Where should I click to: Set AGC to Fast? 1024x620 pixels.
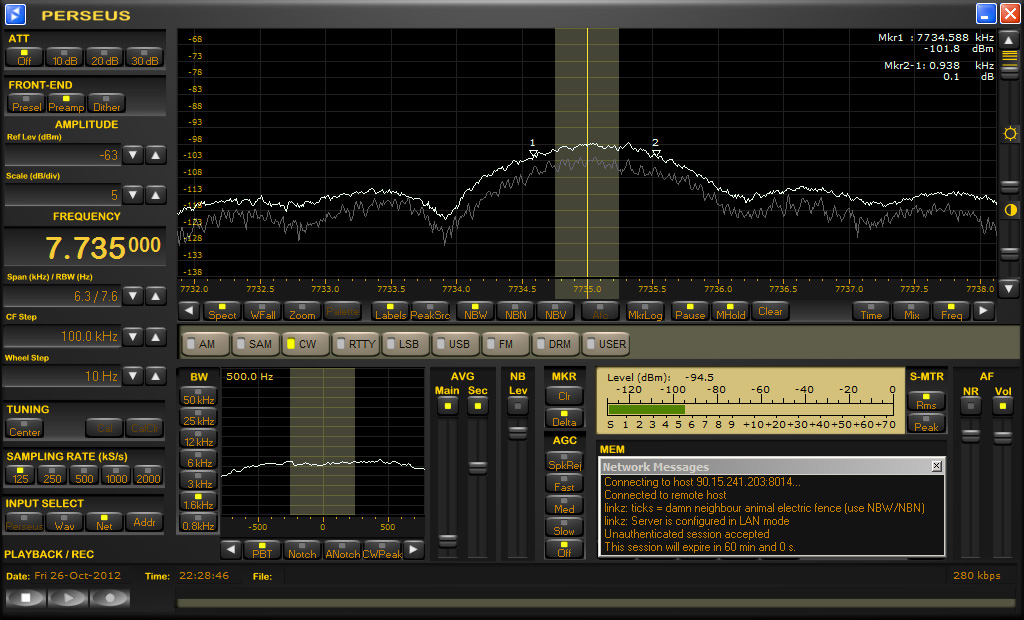[x=564, y=483]
